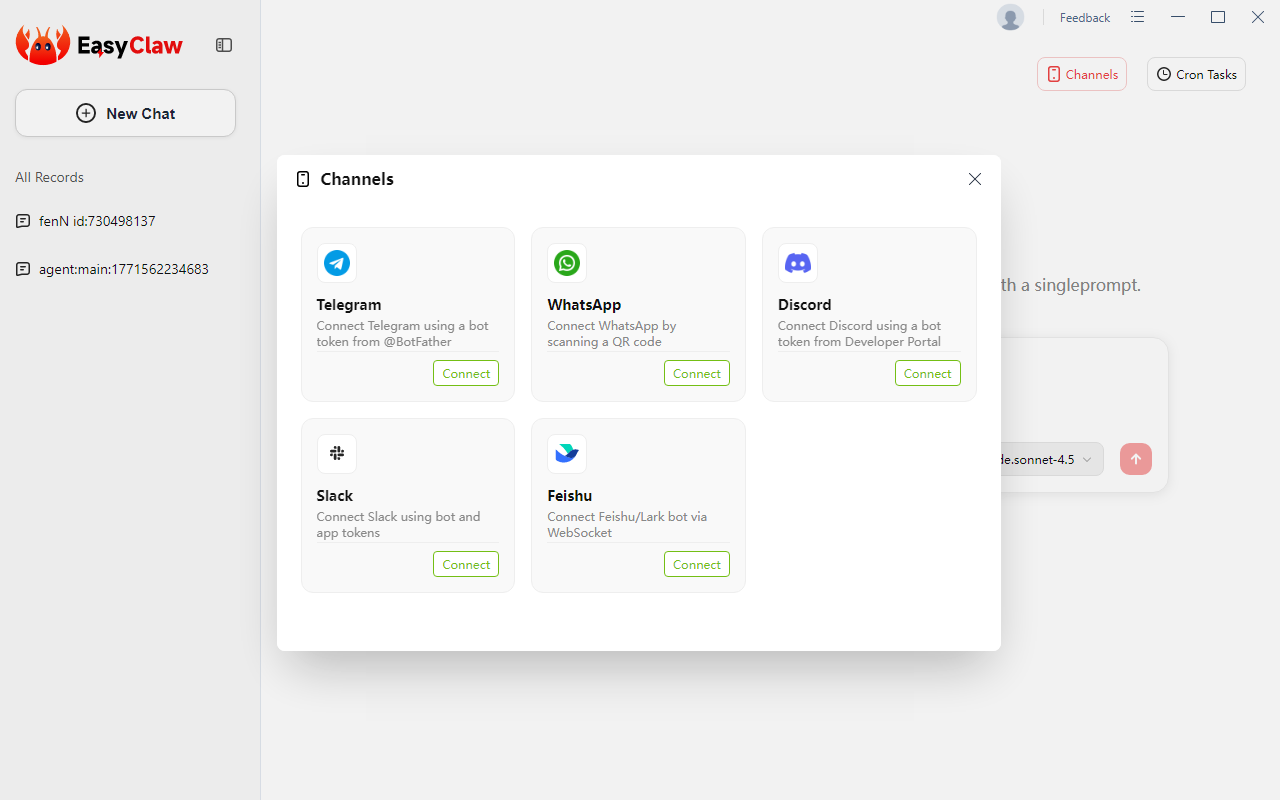Click the Discord channel icon
The height and width of the screenshot is (800, 1280).
[x=798, y=263]
